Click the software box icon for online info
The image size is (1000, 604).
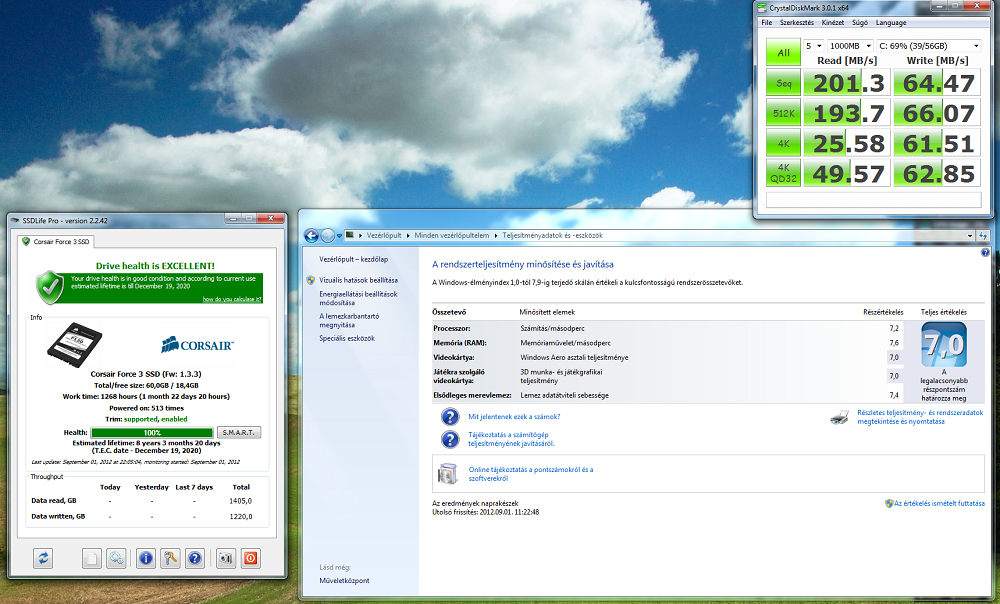coord(447,474)
